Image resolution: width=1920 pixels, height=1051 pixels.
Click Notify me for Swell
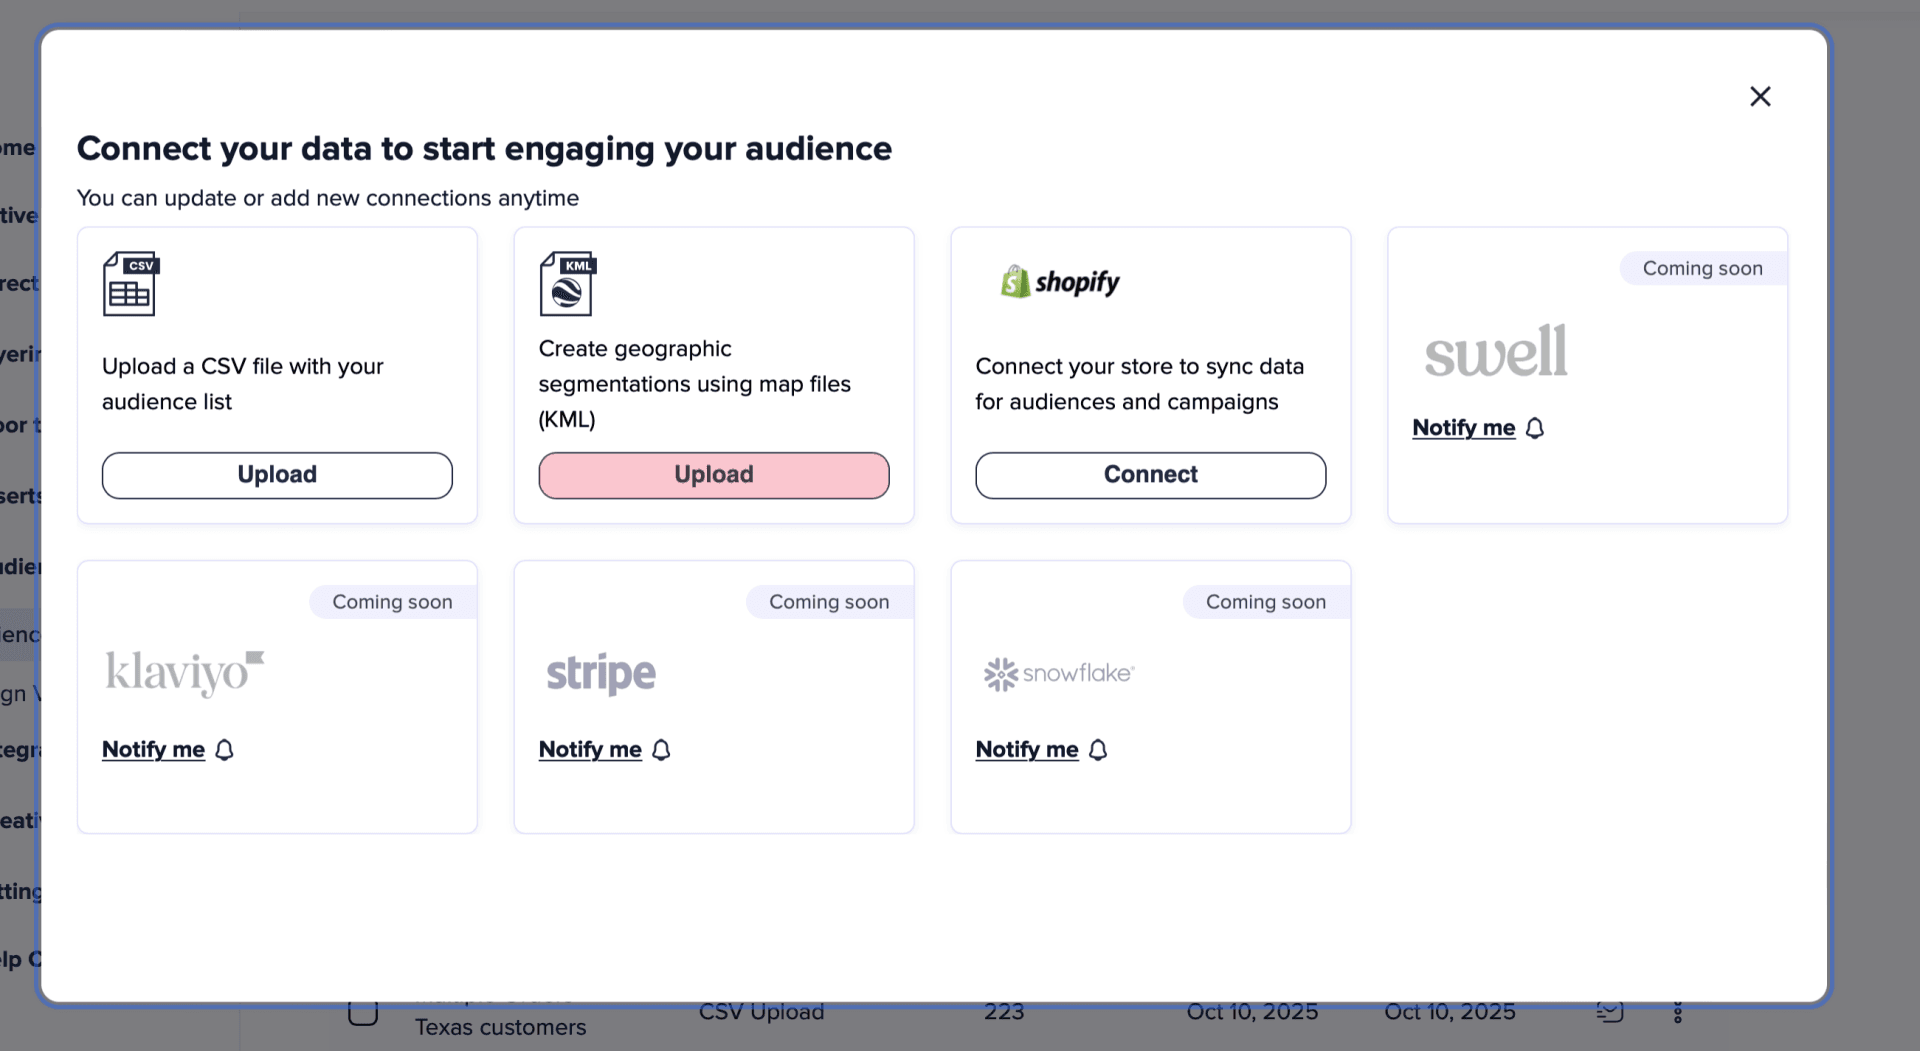click(x=1464, y=428)
